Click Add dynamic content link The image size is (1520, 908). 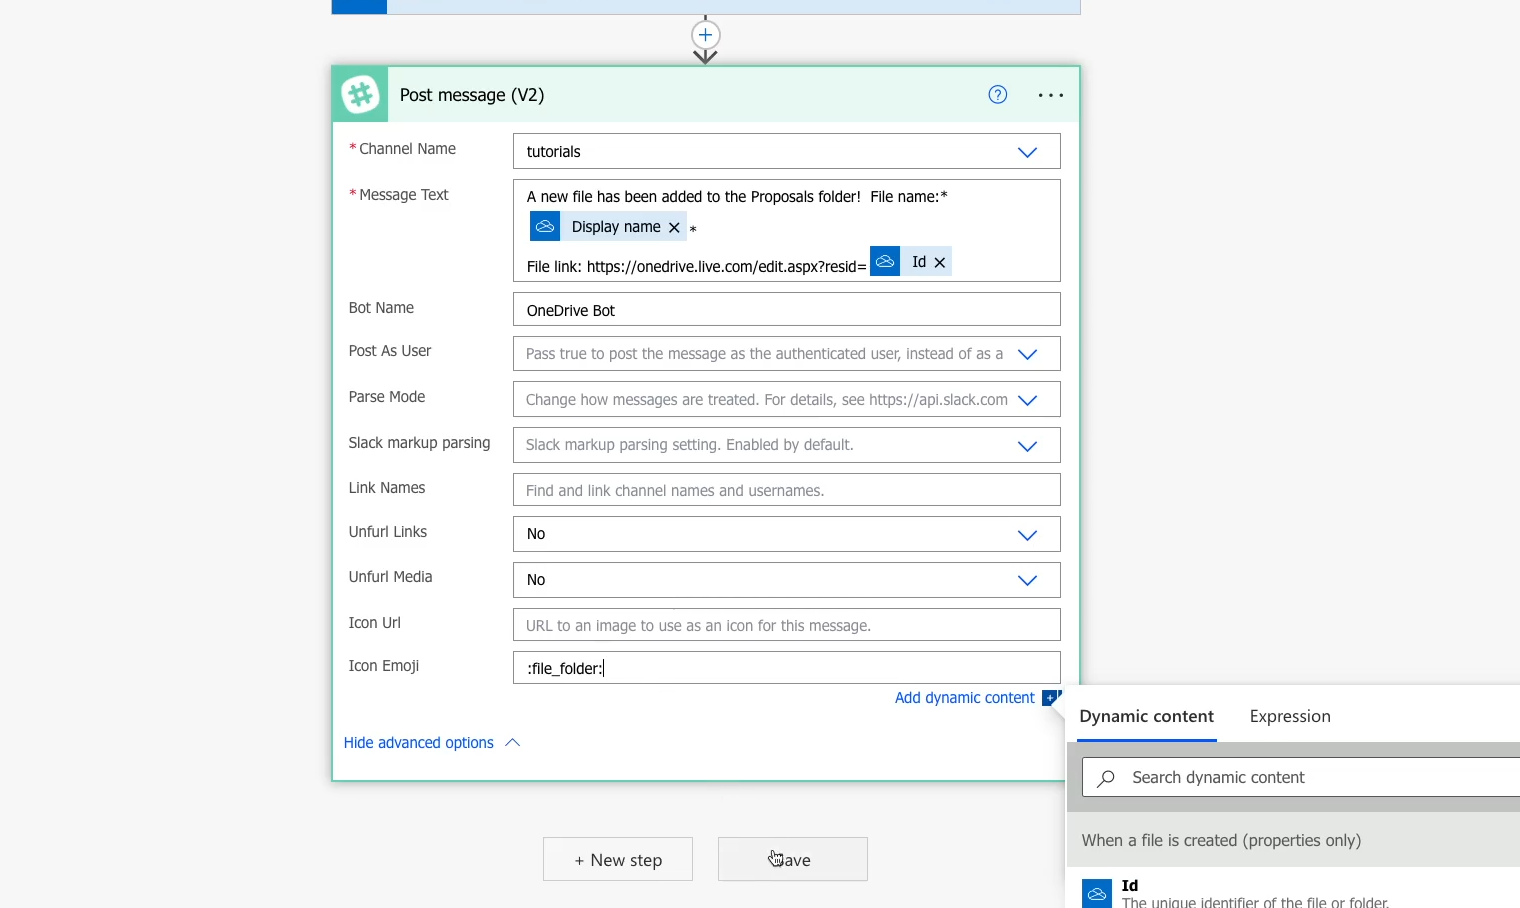[964, 698]
